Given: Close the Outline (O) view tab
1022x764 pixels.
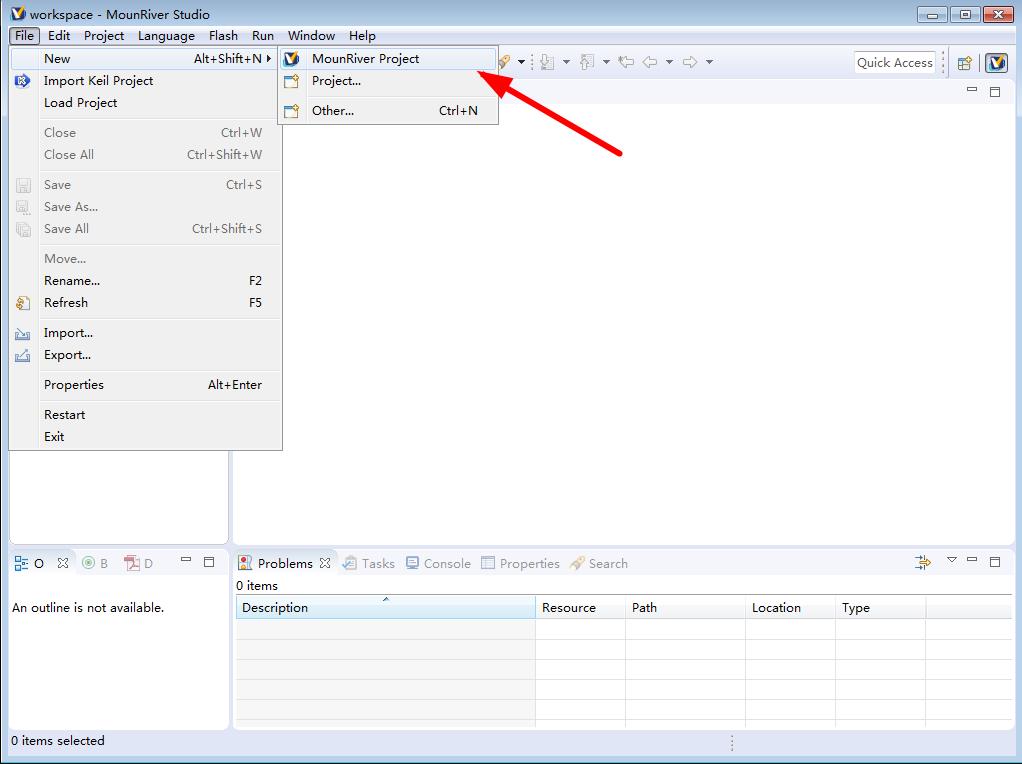Looking at the screenshot, I should 63,563.
